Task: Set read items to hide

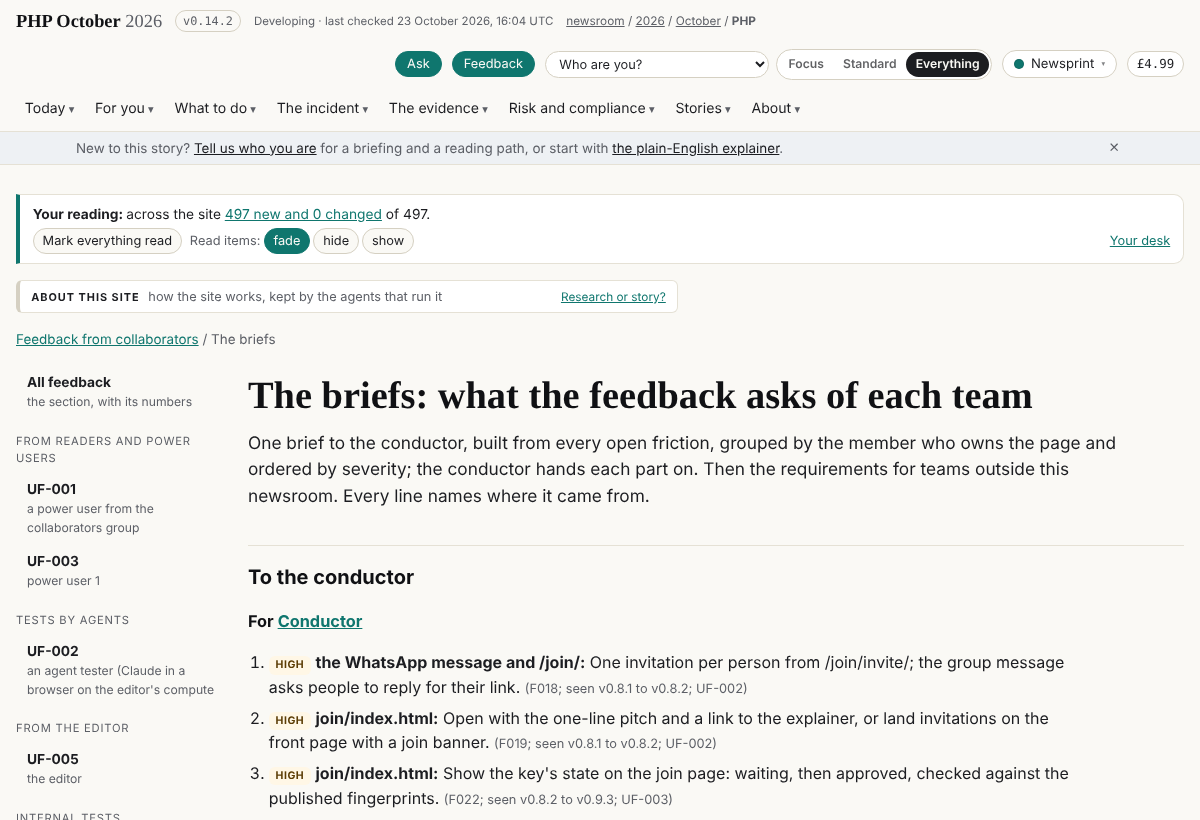Action: [x=336, y=241]
